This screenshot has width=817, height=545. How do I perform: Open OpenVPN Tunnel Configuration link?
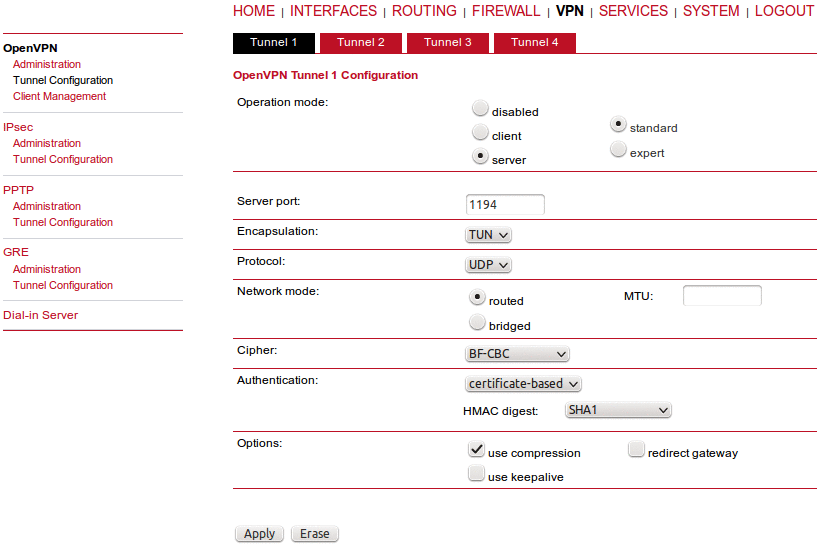tap(63, 80)
